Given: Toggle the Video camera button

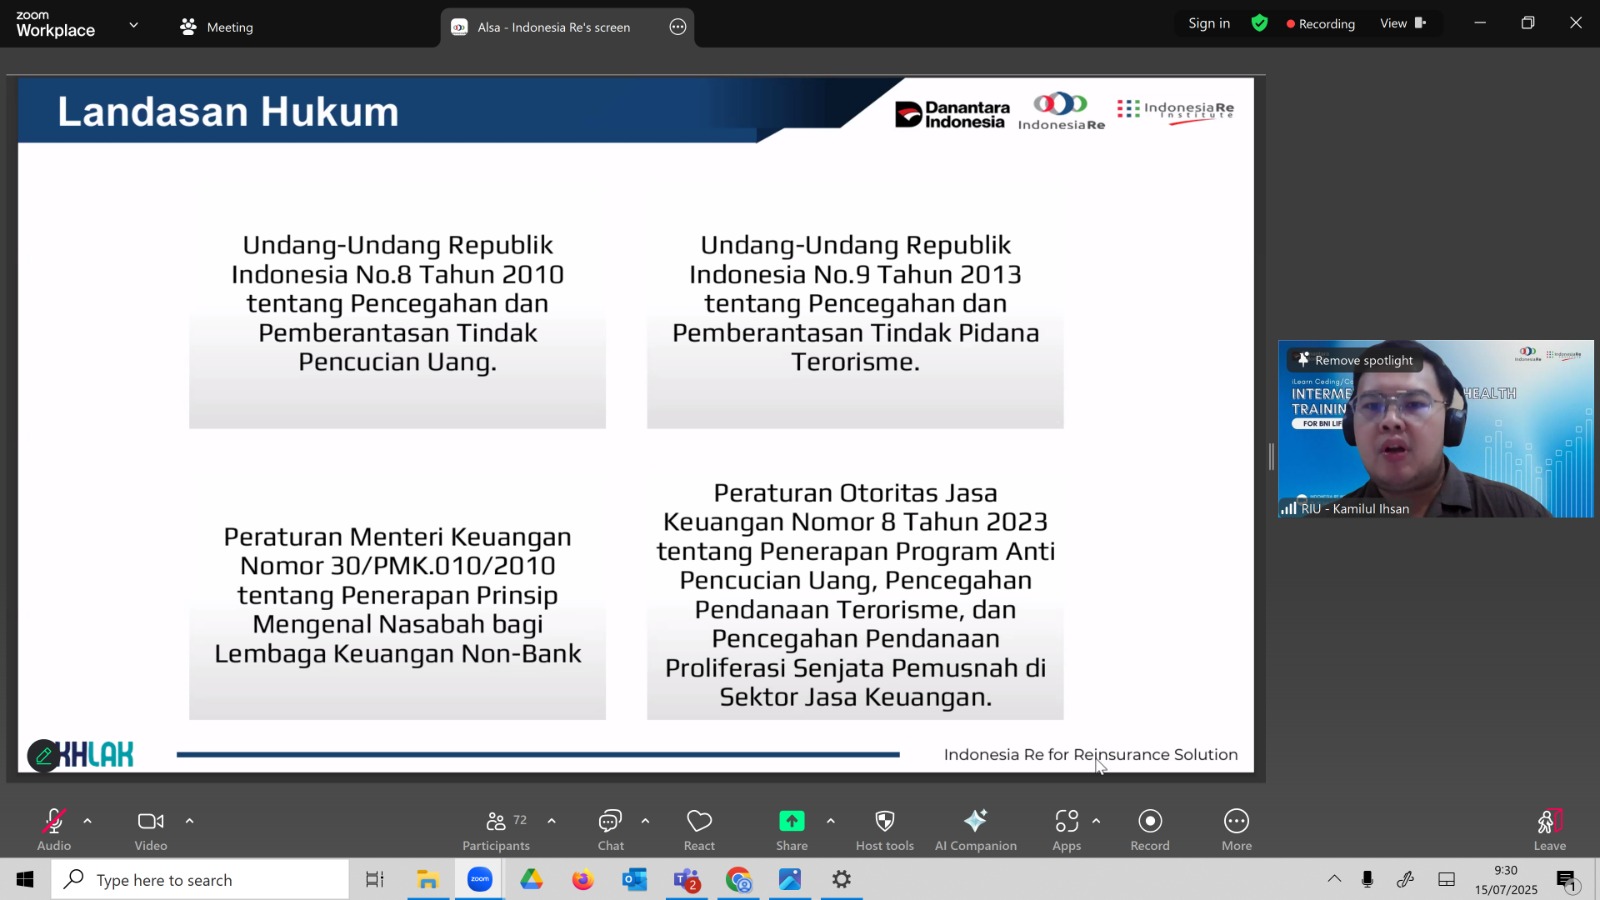Looking at the screenshot, I should pyautogui.click(x=151, y=829).
